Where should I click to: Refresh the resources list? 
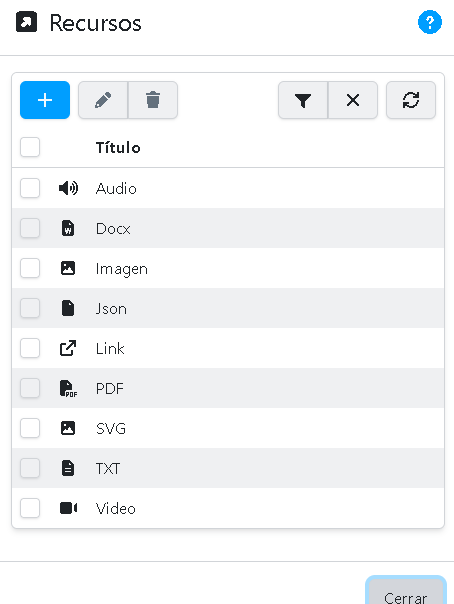(411, 100)
